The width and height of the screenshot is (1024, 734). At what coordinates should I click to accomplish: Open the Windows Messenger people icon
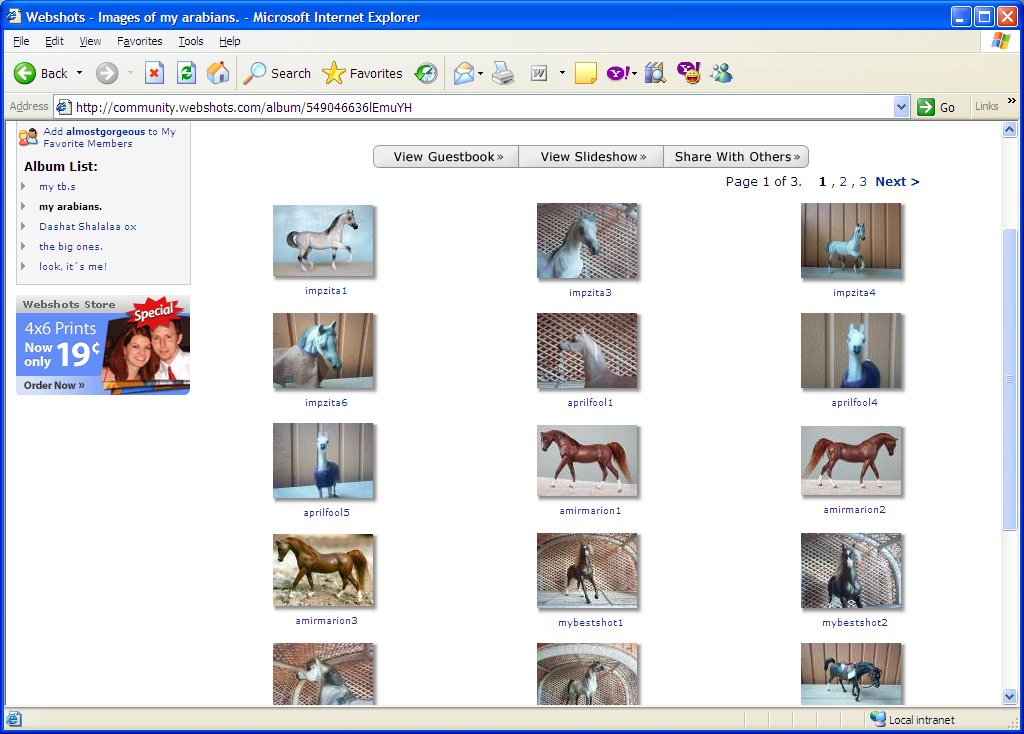(722, 73)
